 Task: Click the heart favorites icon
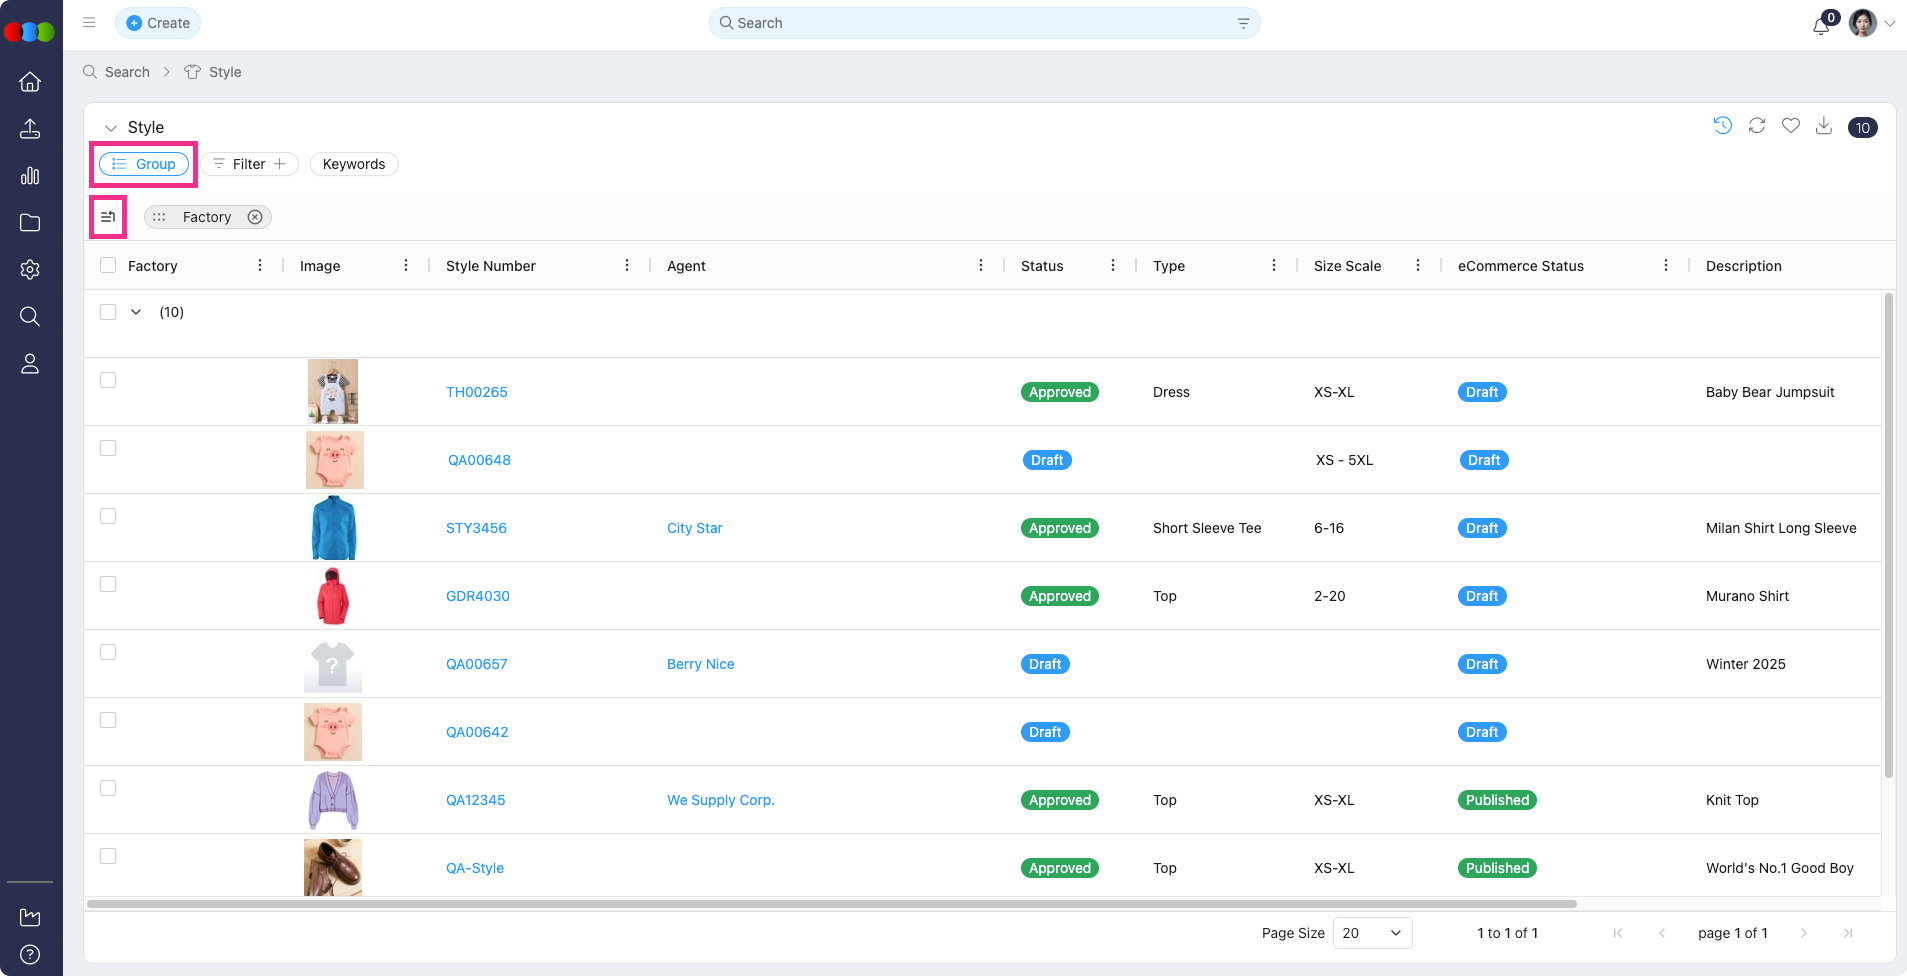click(1790, 126)
